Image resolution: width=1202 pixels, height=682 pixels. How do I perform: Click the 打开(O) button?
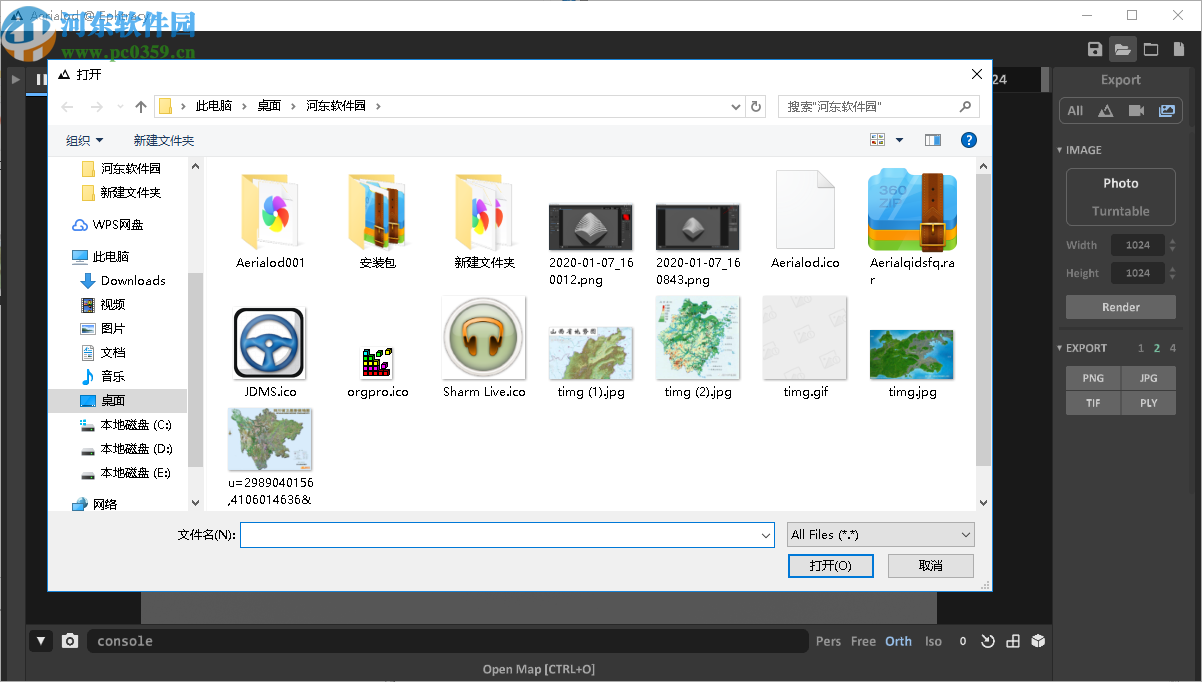(830, 566)
